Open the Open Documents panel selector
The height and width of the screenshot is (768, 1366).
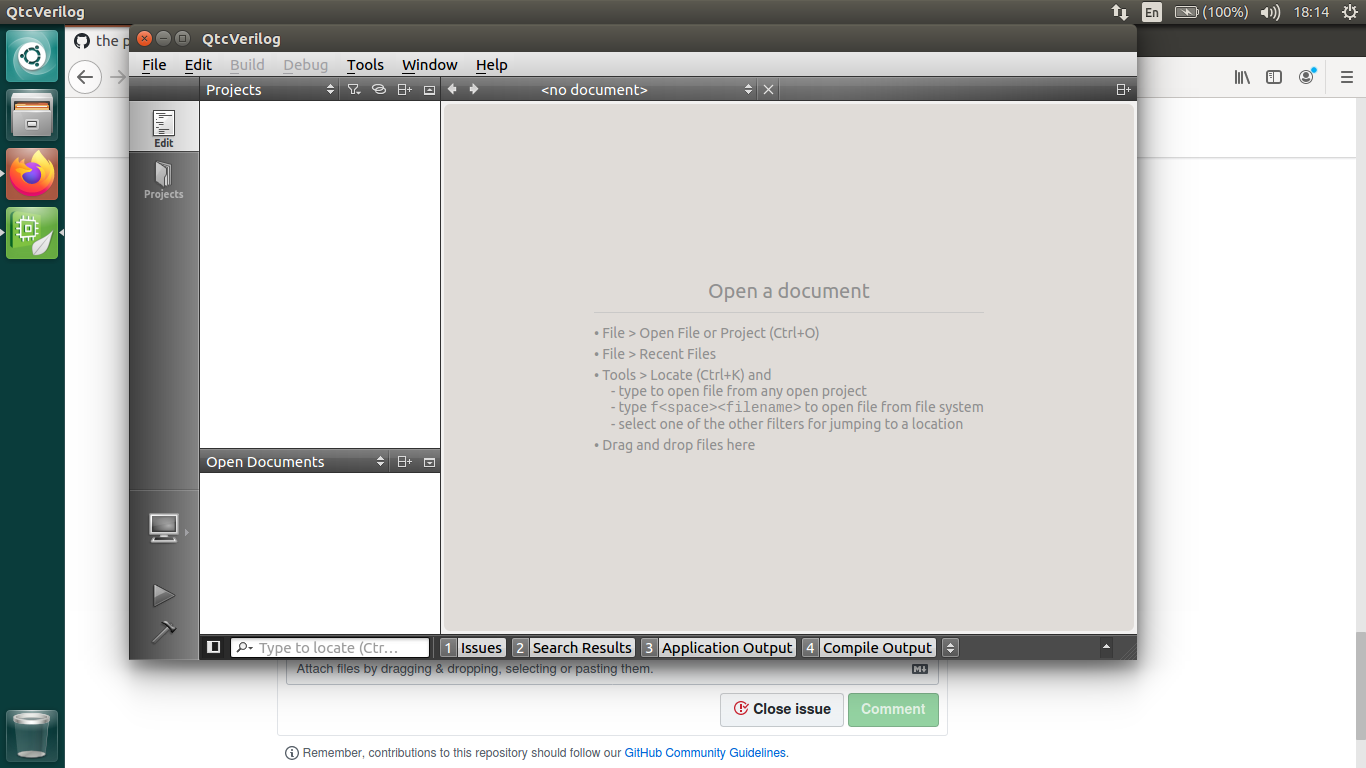pyautogui.click(x=380, y=461)
